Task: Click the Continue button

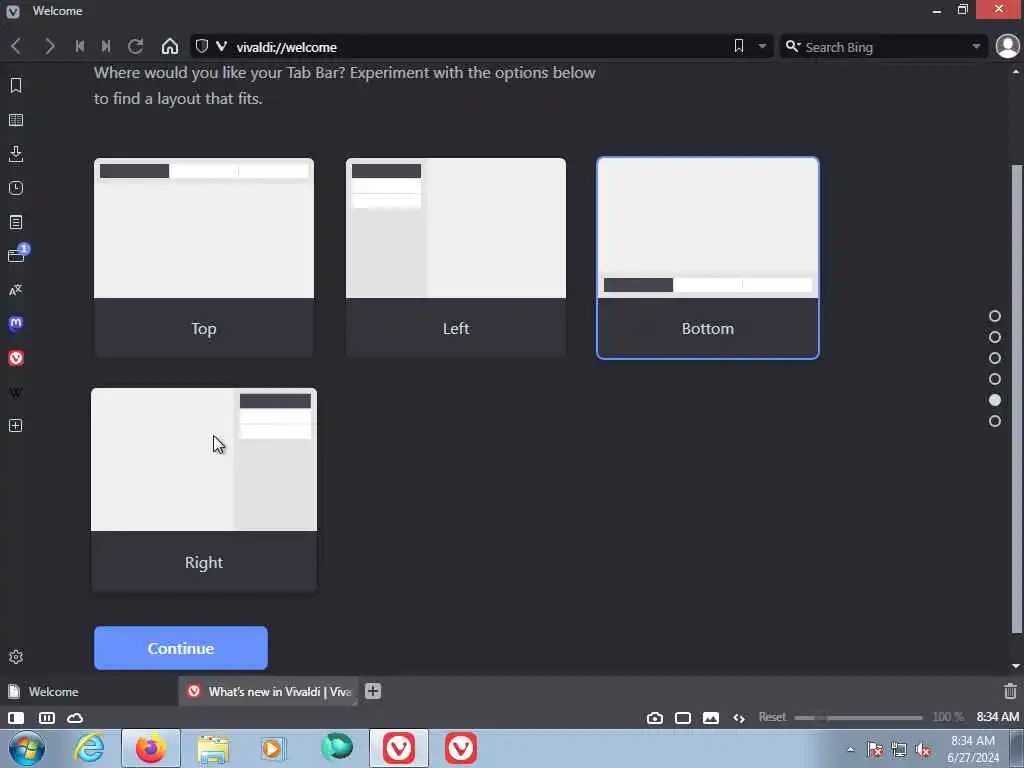Action: coord(181,648)
